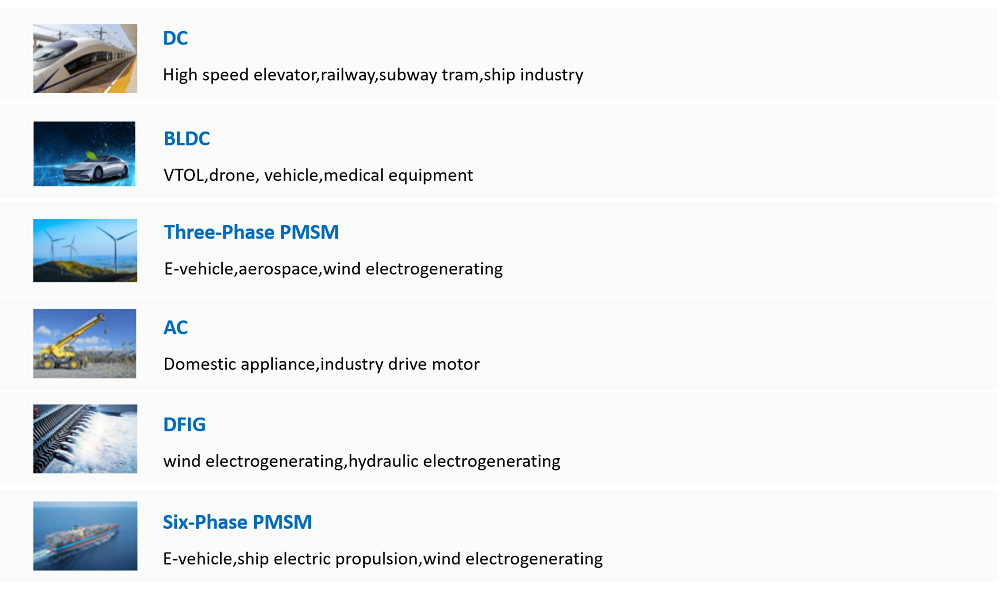Click the High speed elevator description text
The width and height of the screenshot is (1000, 596).
point(373,75)
